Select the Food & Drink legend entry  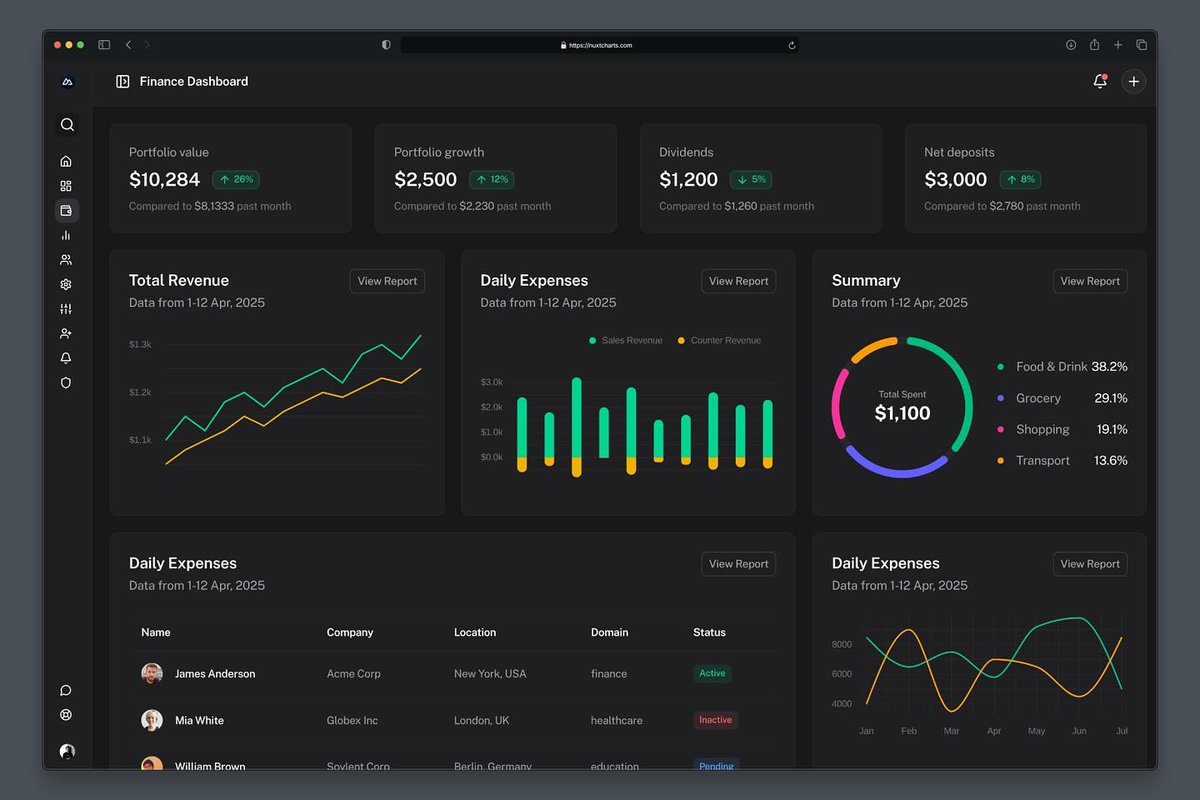click(x=1062, y=367)
